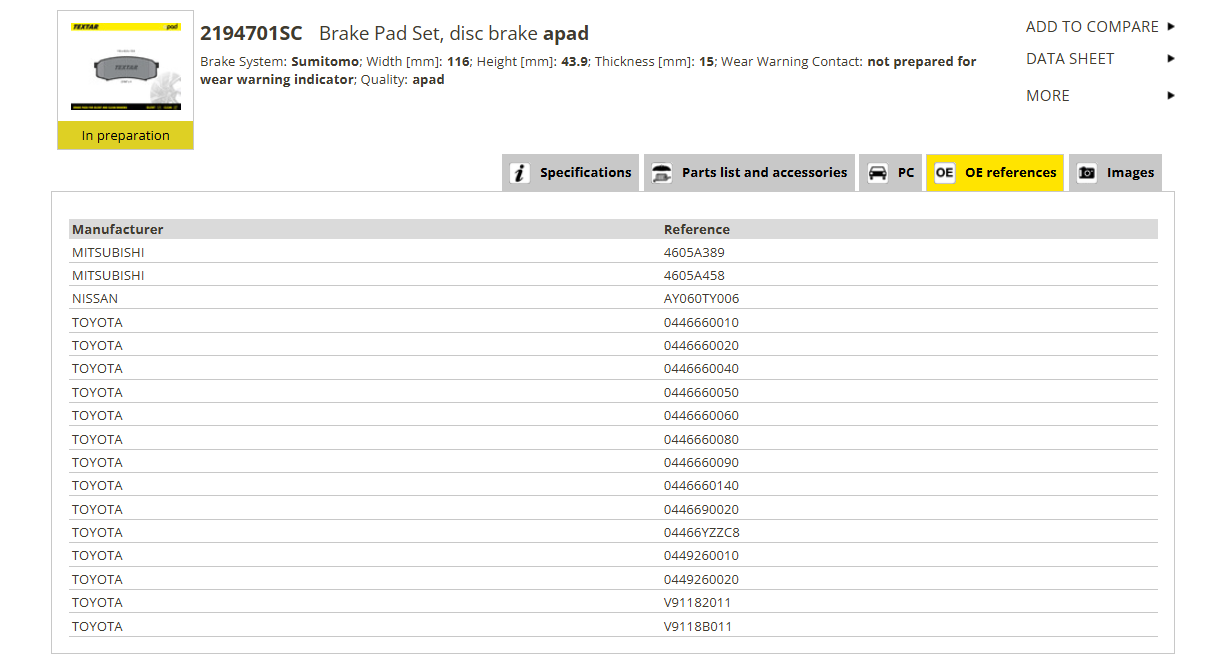This screenshot has height=663, width=1217.
Task: Click the Manufacturer column header
Action: click(x=117, y=229)
